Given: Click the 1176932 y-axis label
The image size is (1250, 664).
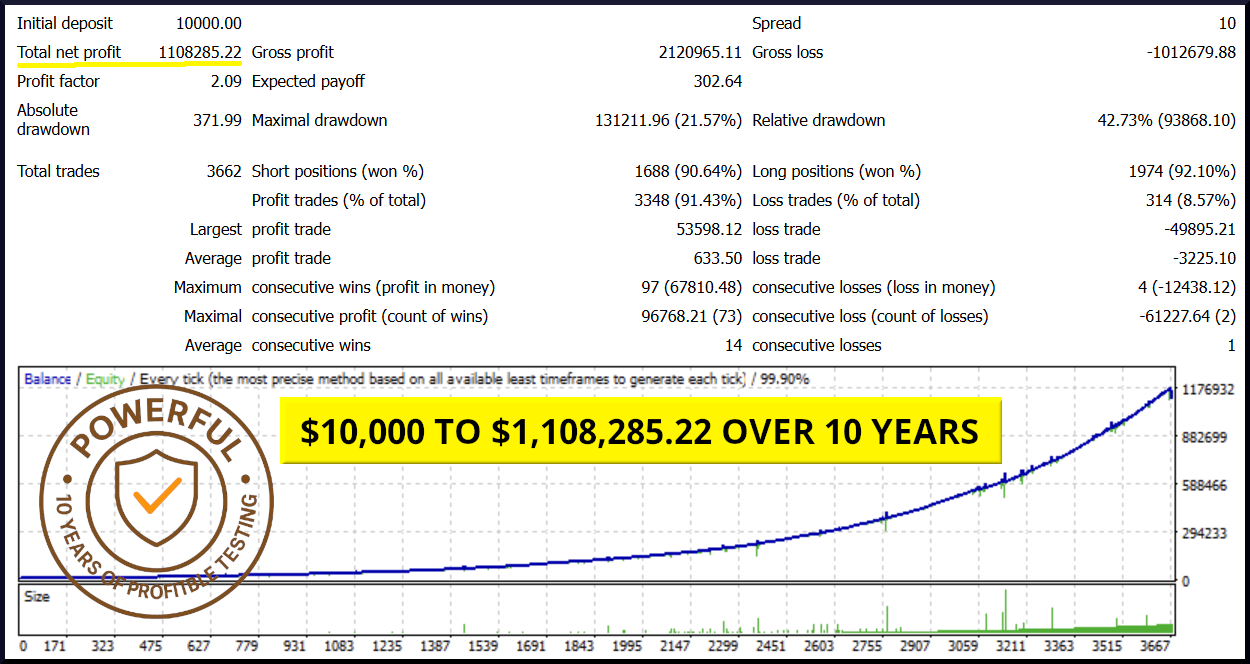Looking at the screenshot, I should [1207, 389].
